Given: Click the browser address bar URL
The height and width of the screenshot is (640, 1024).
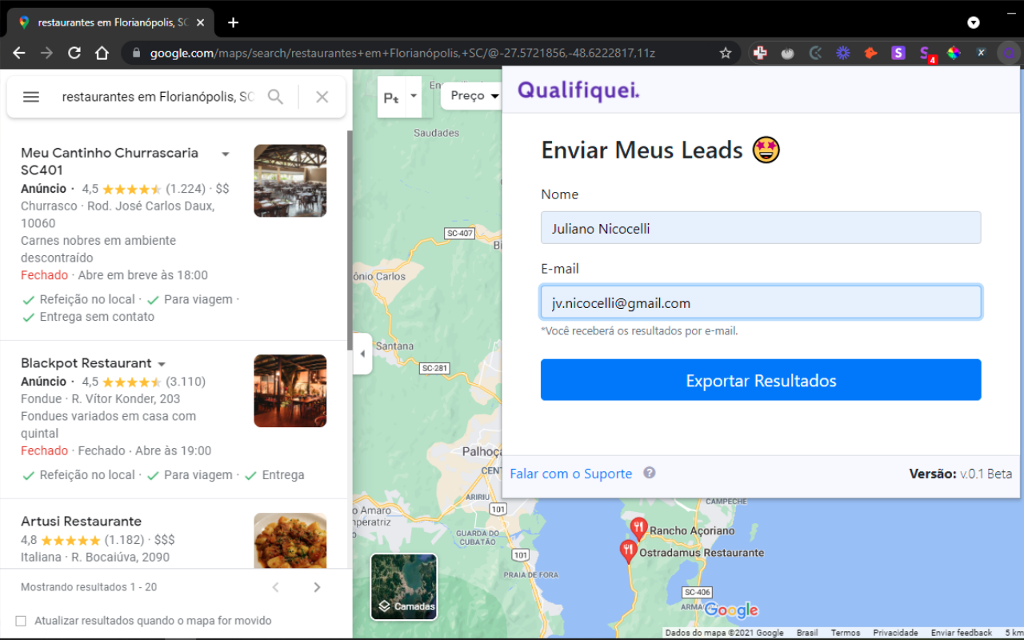Looking at the screenshot, I should (402, 53).
